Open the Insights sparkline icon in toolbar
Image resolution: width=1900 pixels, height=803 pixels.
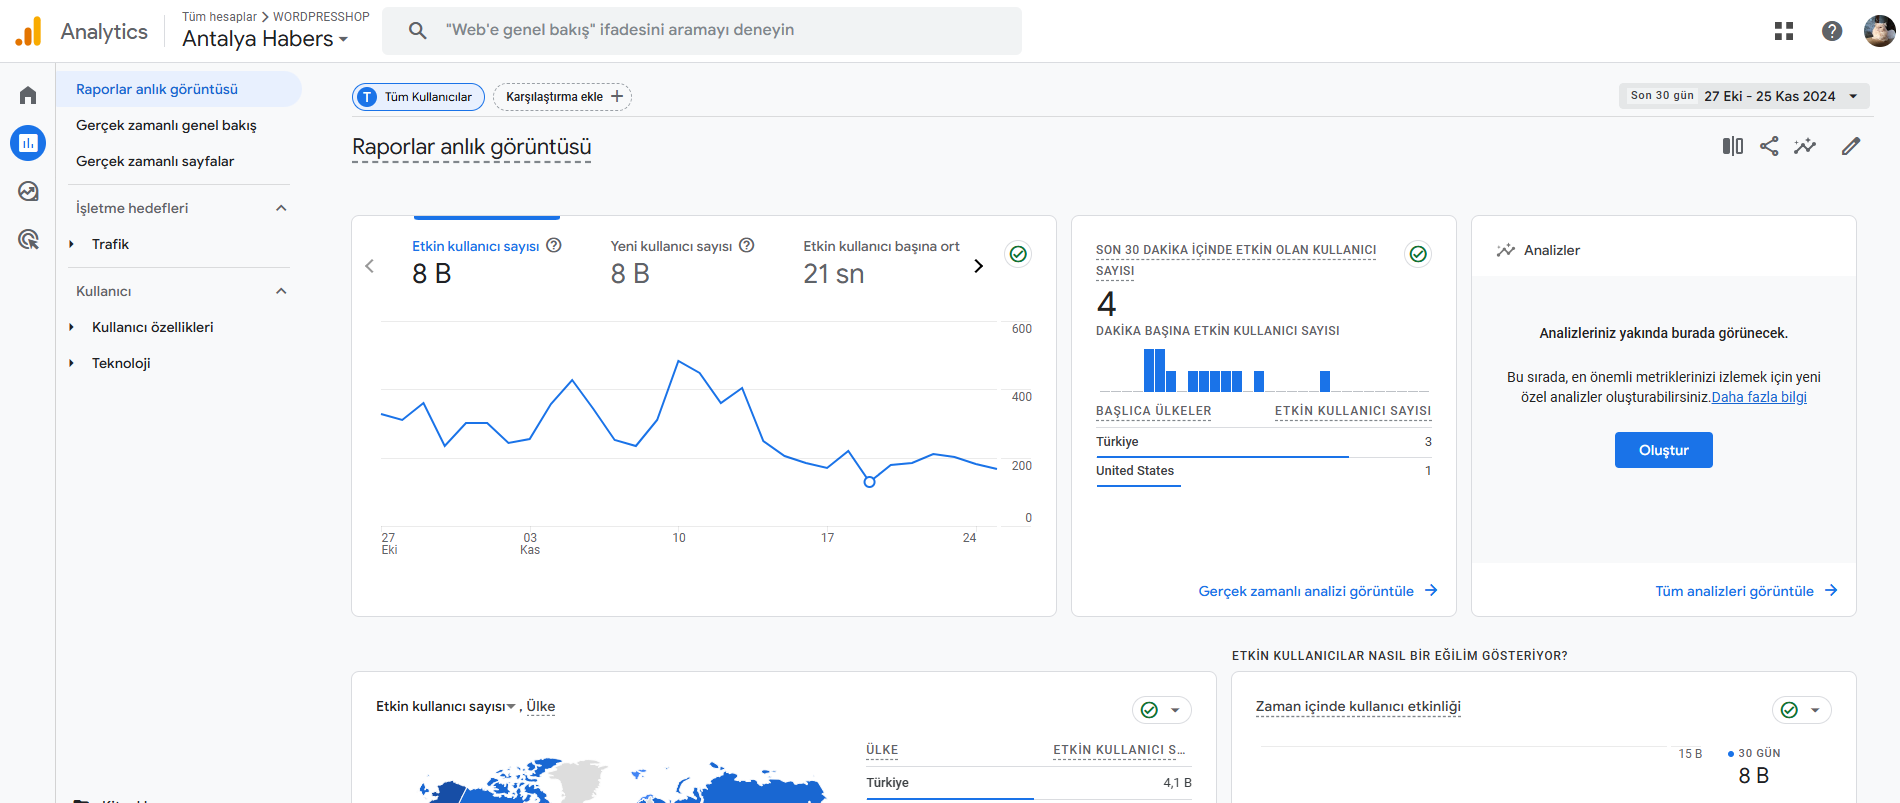click(1805, 146)
